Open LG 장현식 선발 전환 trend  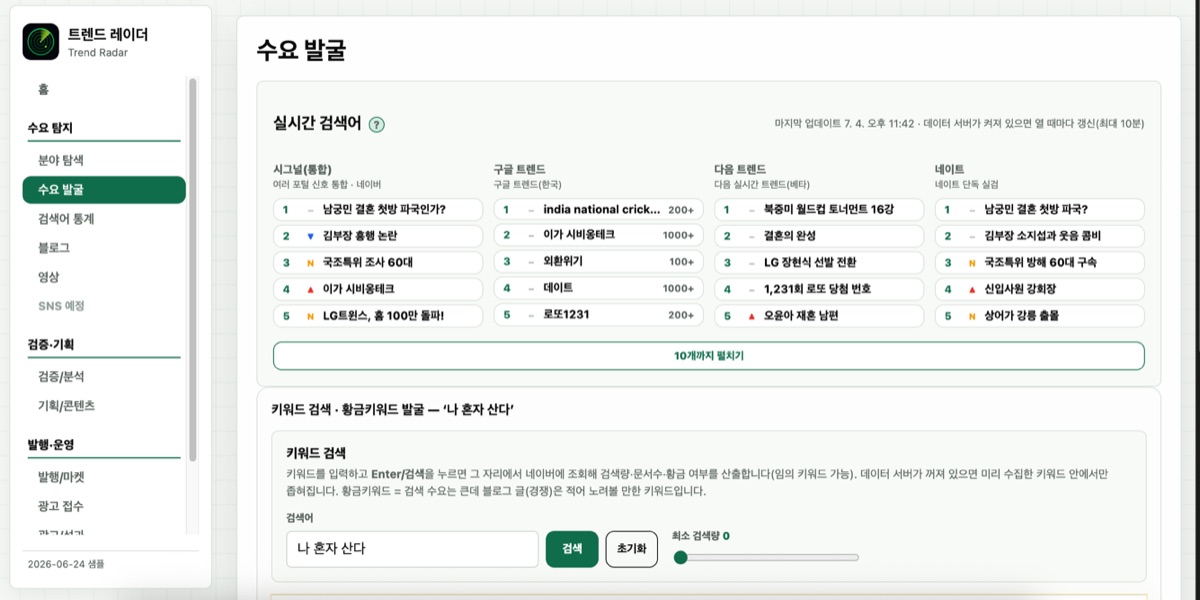pyautogui.click(x=819, y=263)
